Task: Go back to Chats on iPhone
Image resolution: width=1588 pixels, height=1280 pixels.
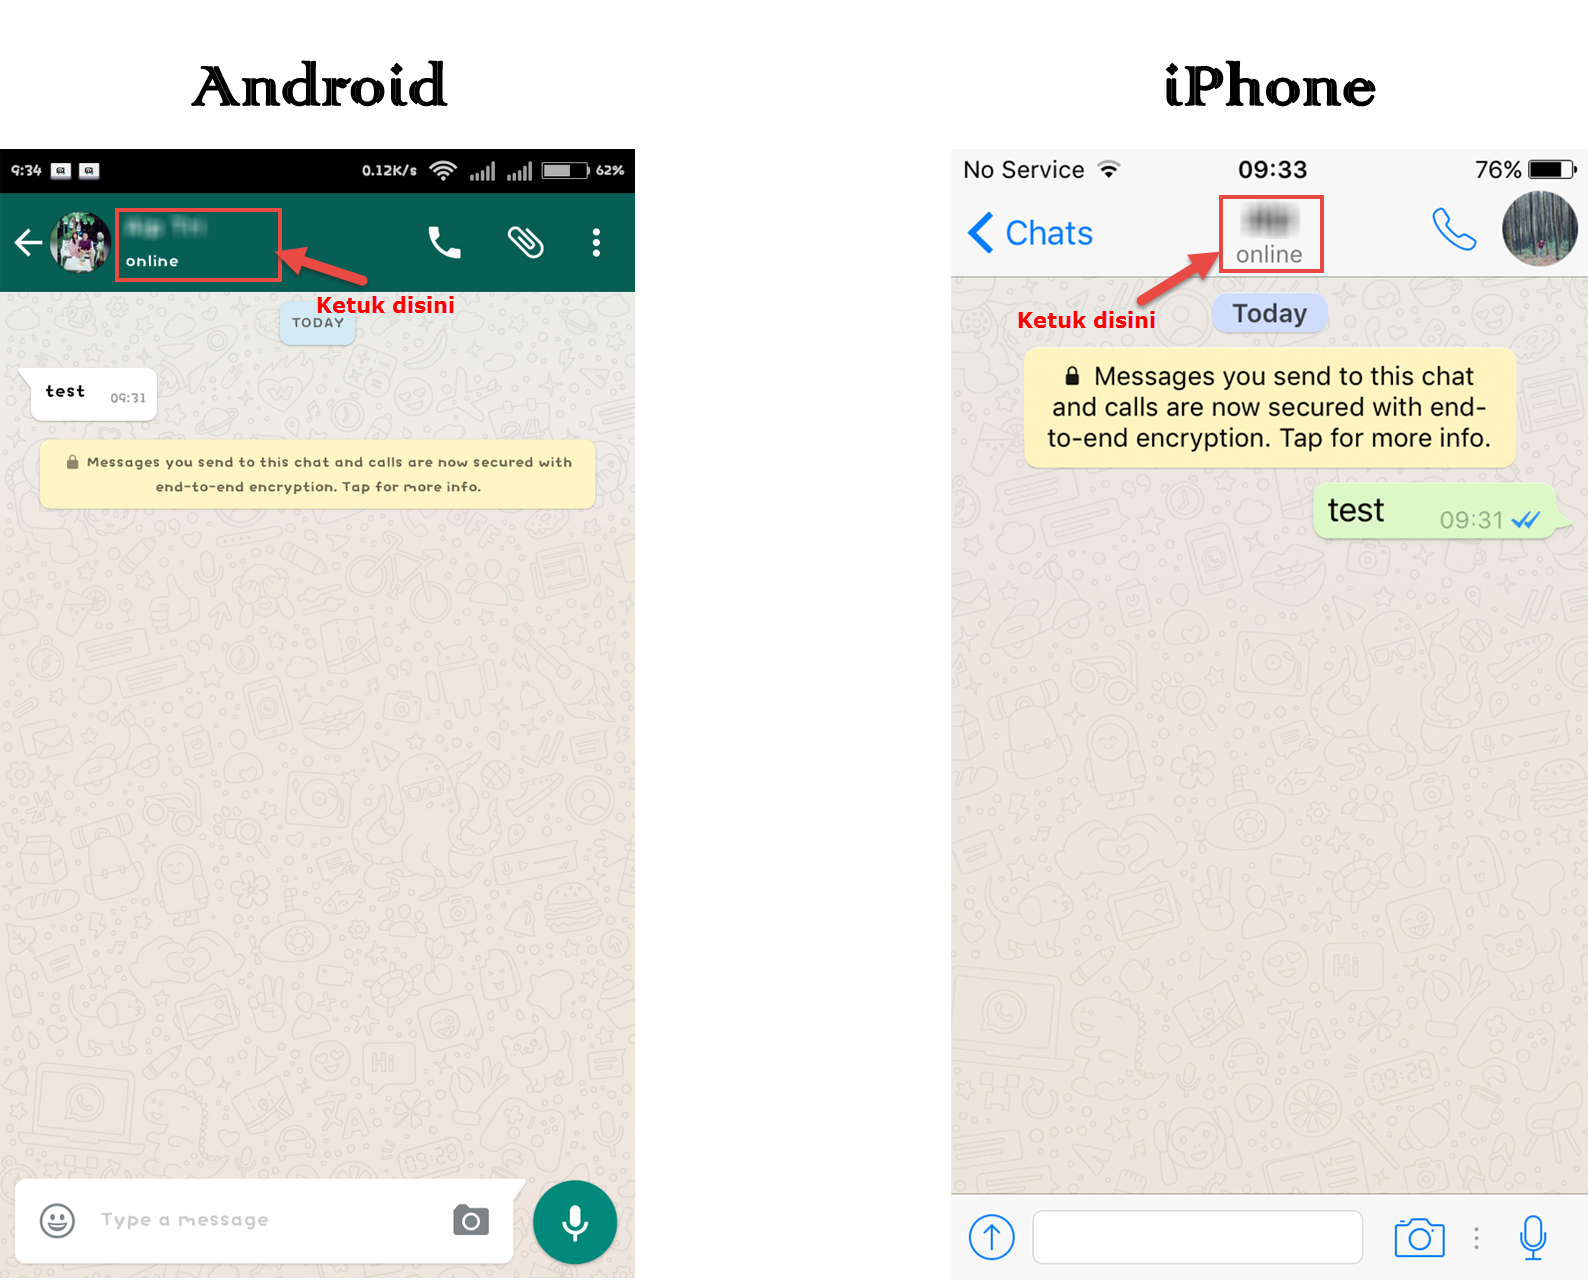Action: 1030,233
